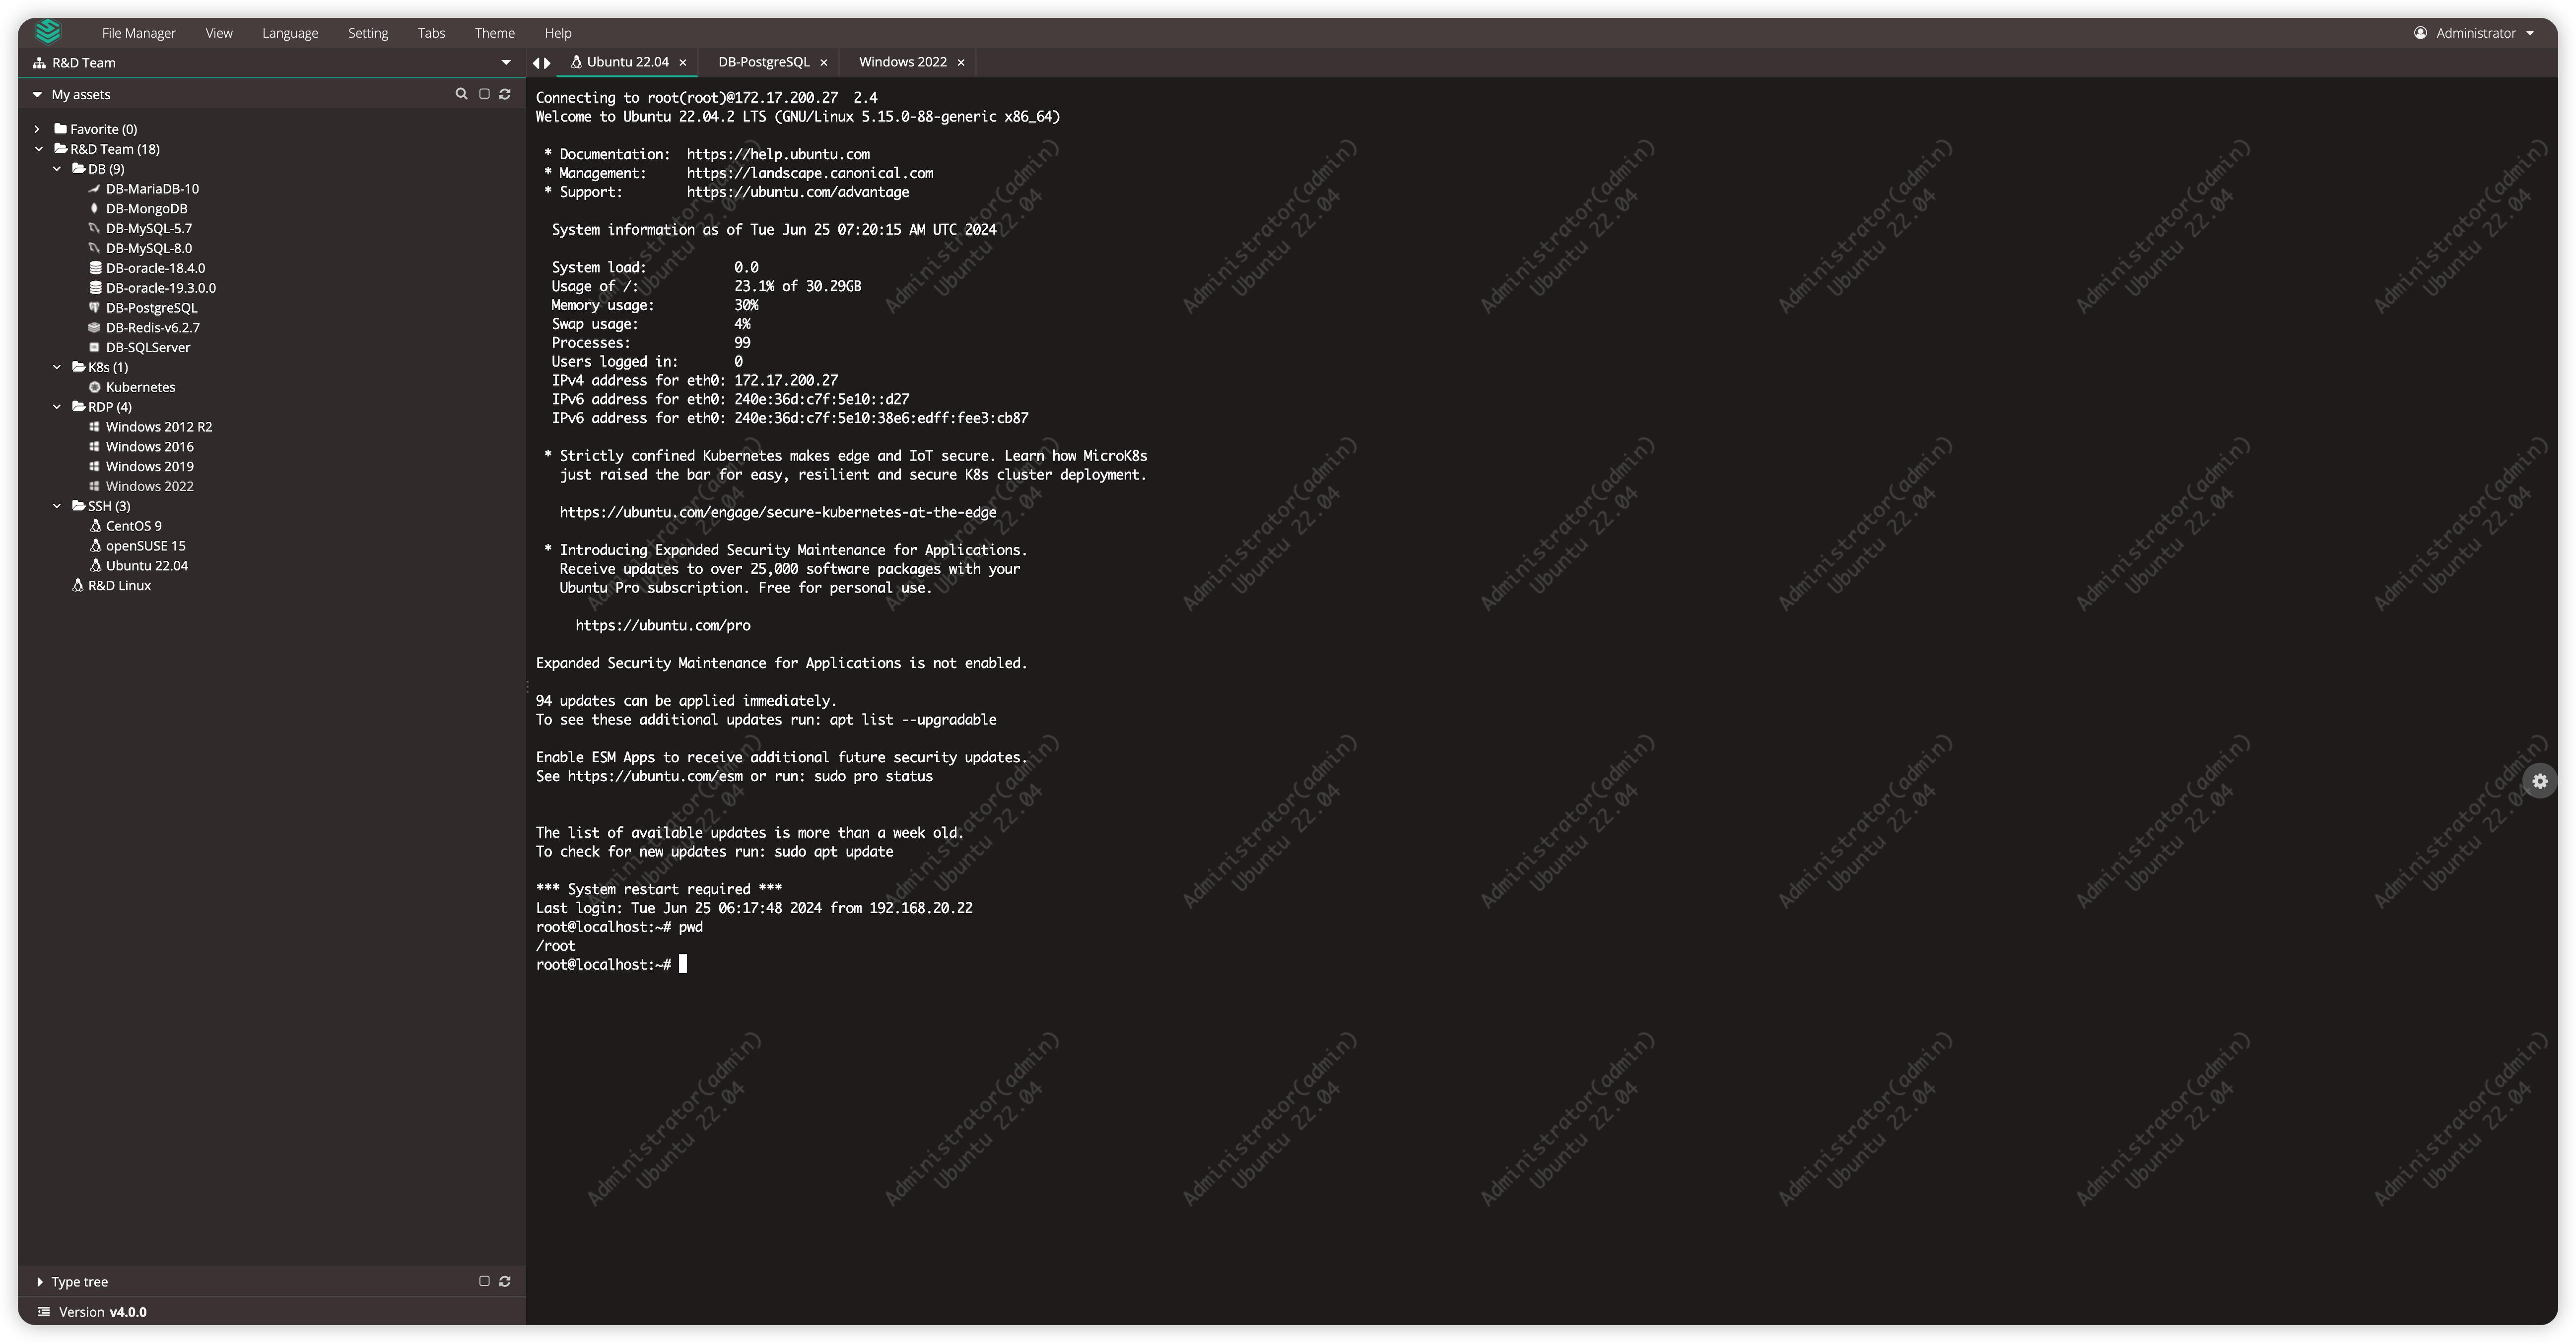Open the R&D Team dropdown at top left
Image resolution: width=2576 pixels, height=1343 pixels.
pos(507,62)
